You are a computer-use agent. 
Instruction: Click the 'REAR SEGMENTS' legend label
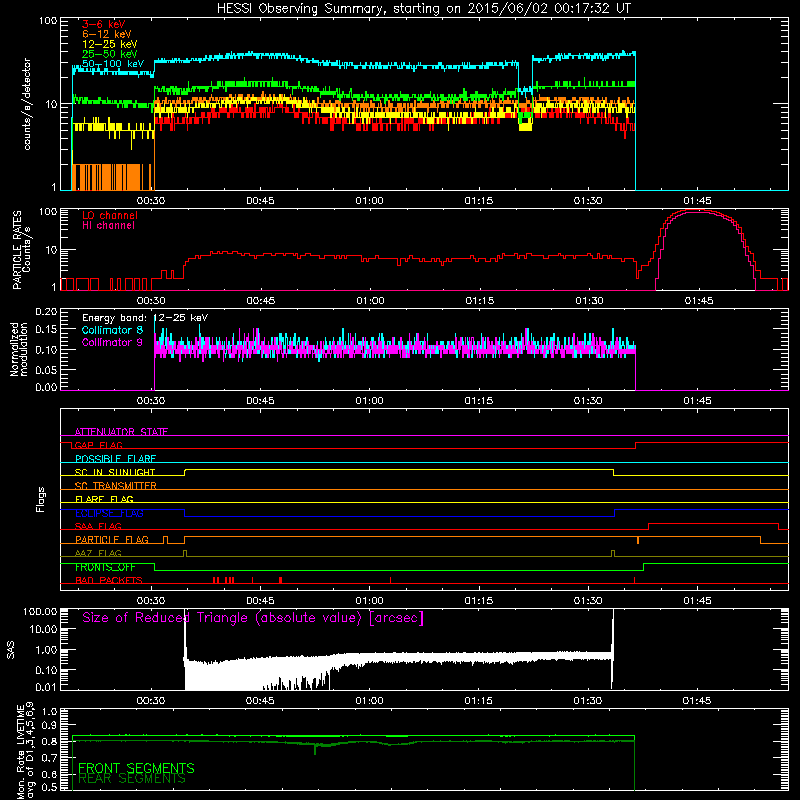coord(132,779)
